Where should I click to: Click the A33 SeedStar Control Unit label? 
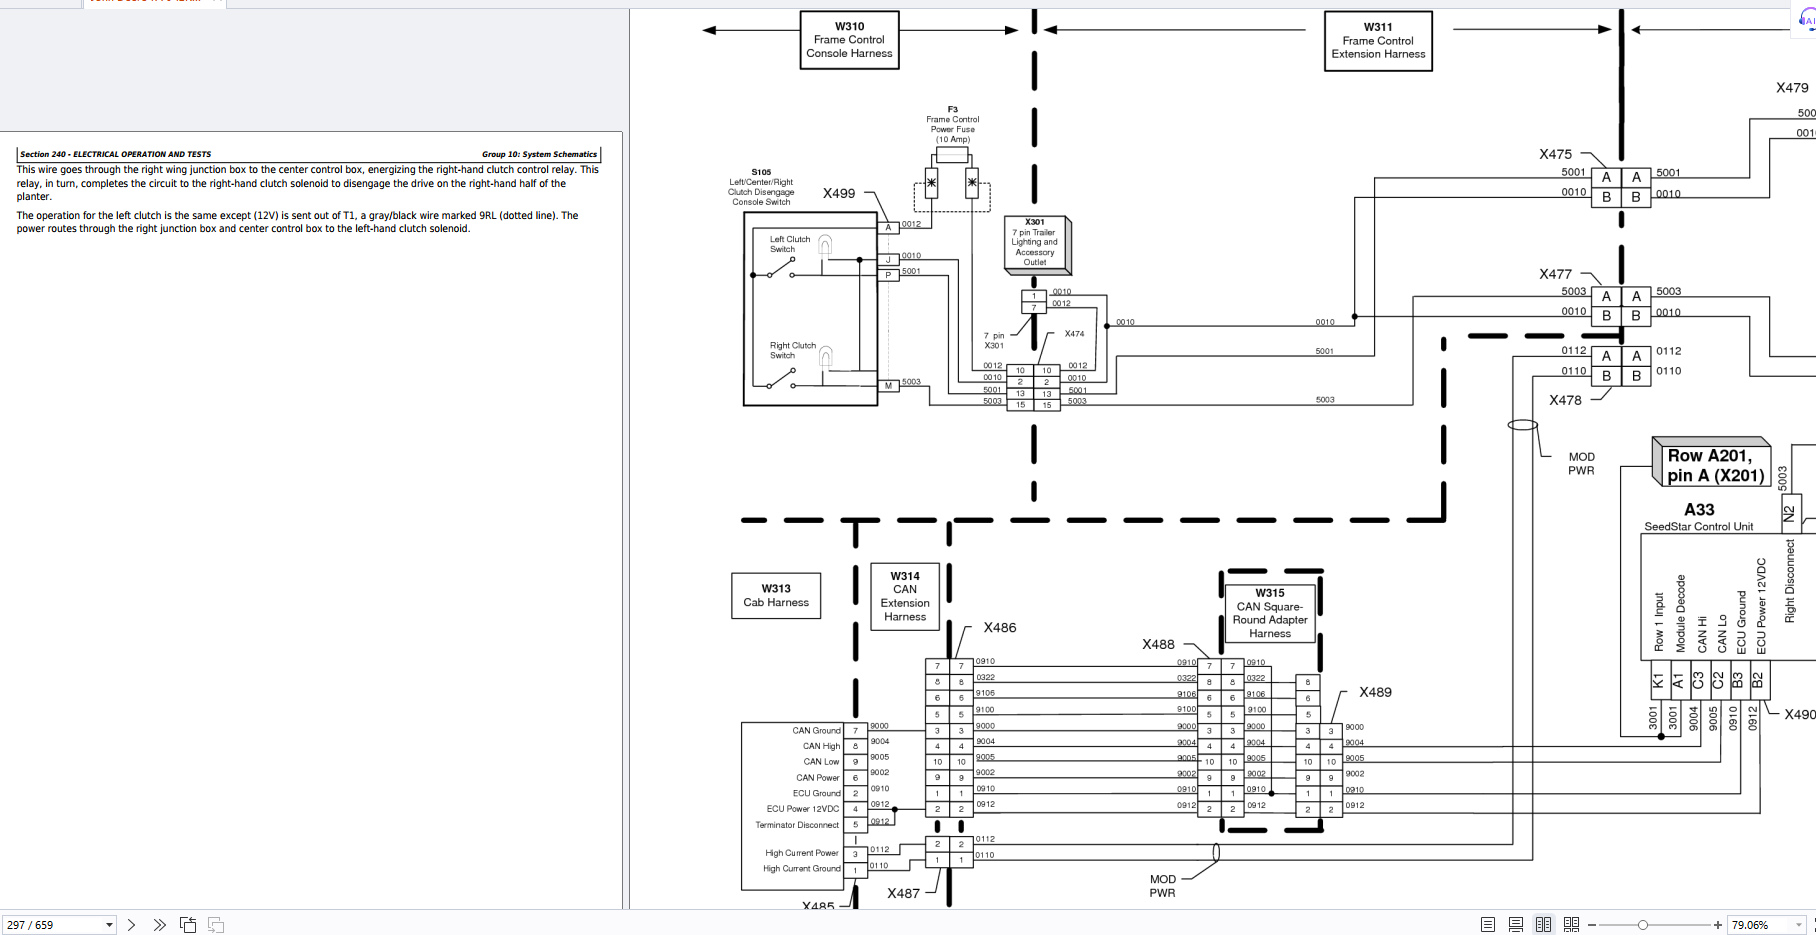coord(1699,517)
